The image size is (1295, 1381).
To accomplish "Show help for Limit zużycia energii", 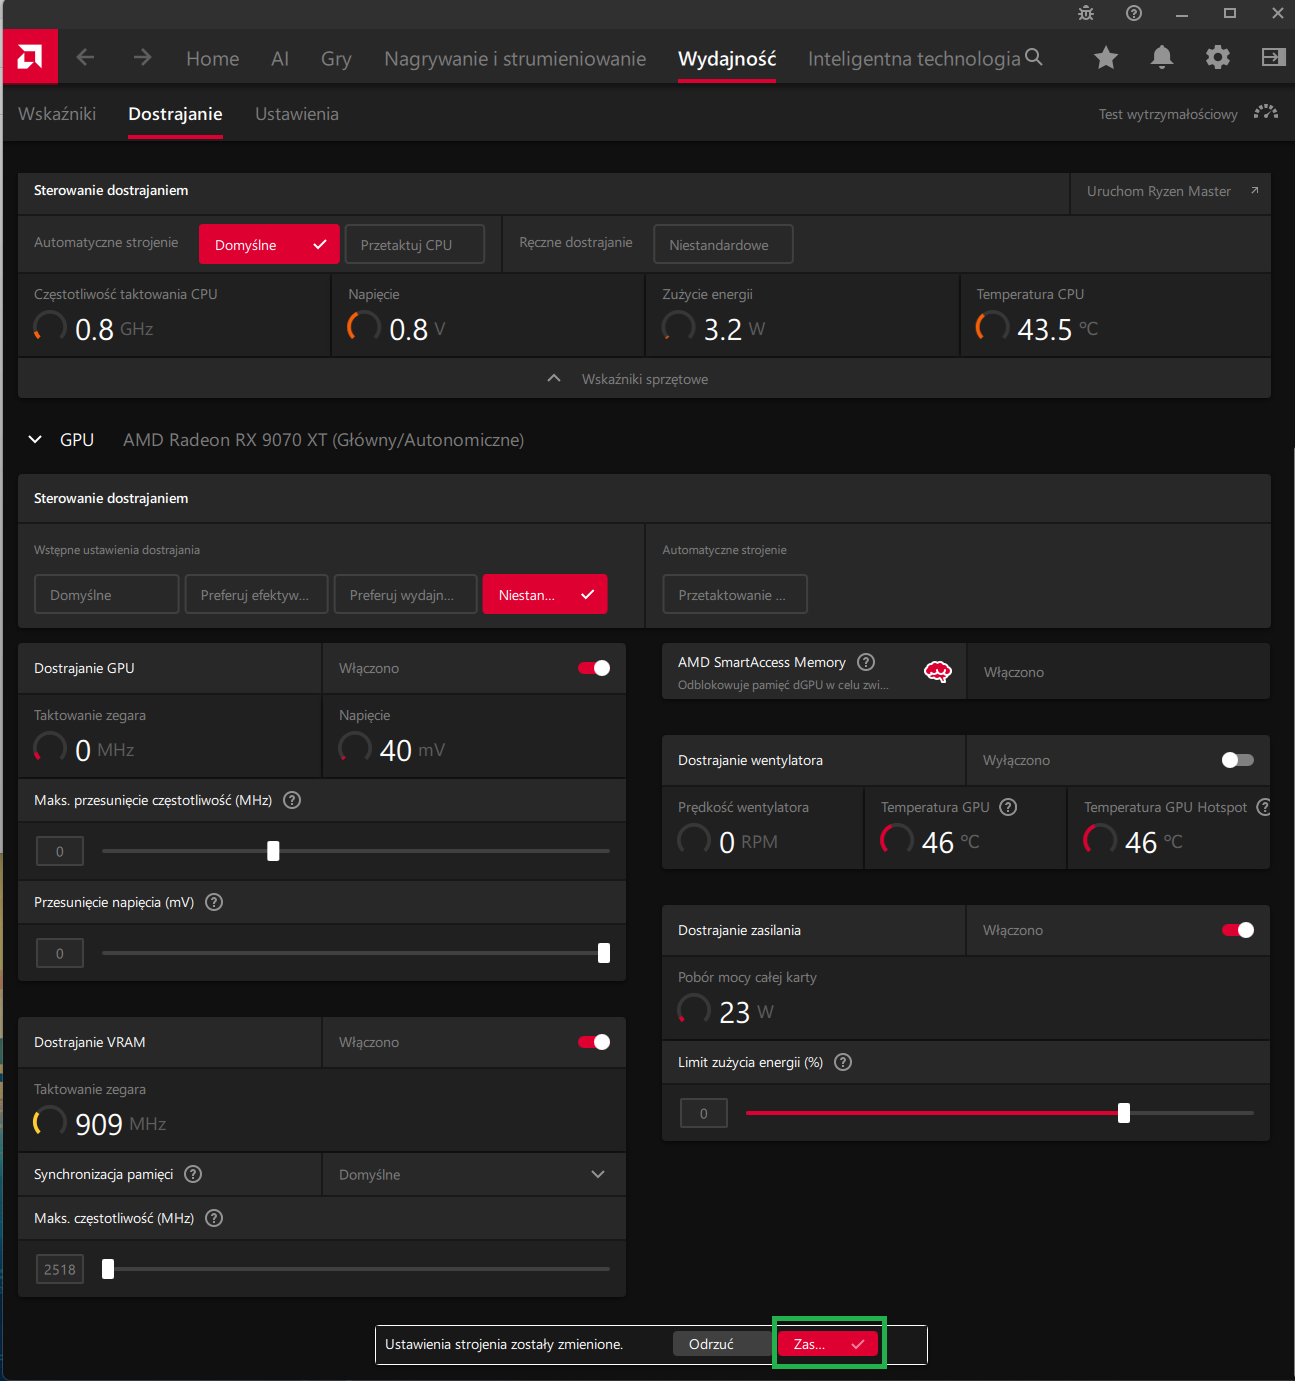I will pyautogui.click(x=843, y=1062).
